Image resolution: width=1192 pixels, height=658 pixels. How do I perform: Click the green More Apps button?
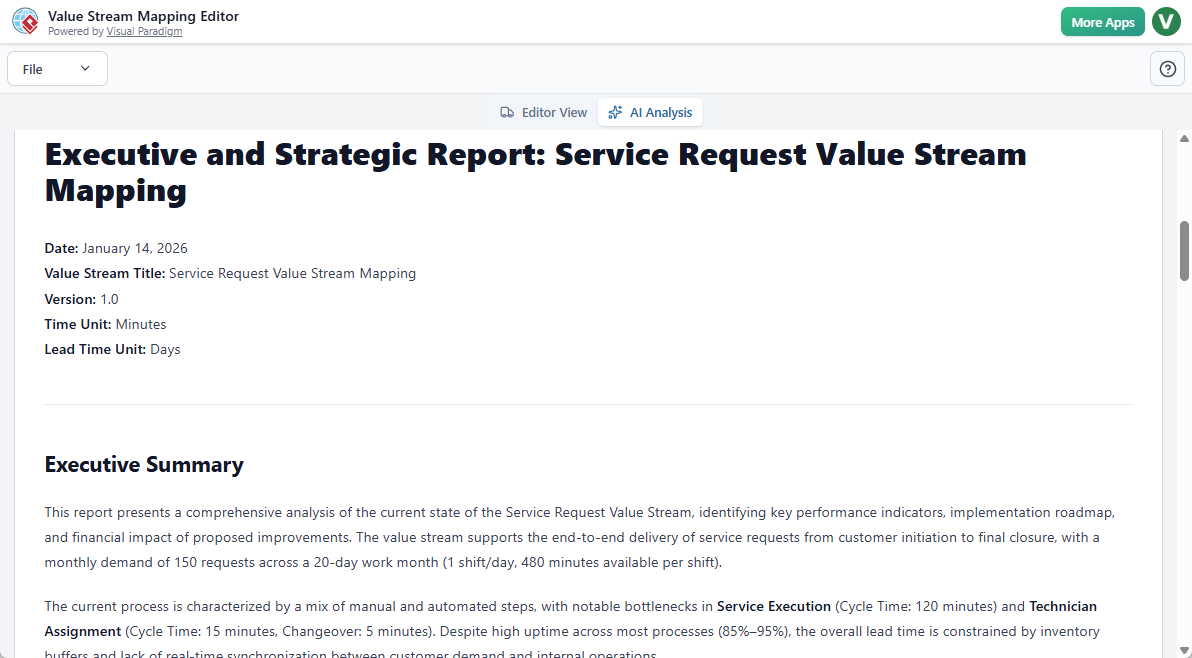pos(1102,21)
